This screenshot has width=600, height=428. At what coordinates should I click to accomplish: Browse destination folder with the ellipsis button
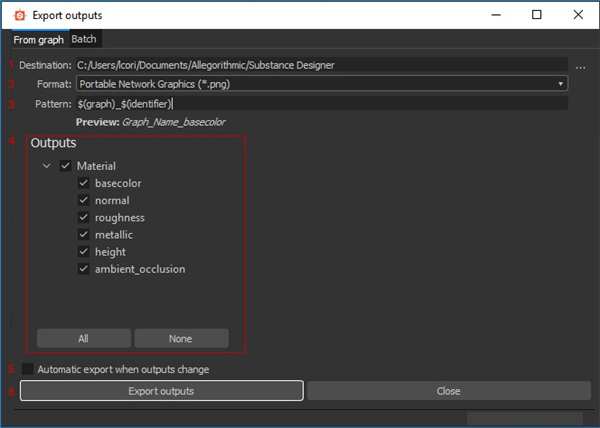580,66
